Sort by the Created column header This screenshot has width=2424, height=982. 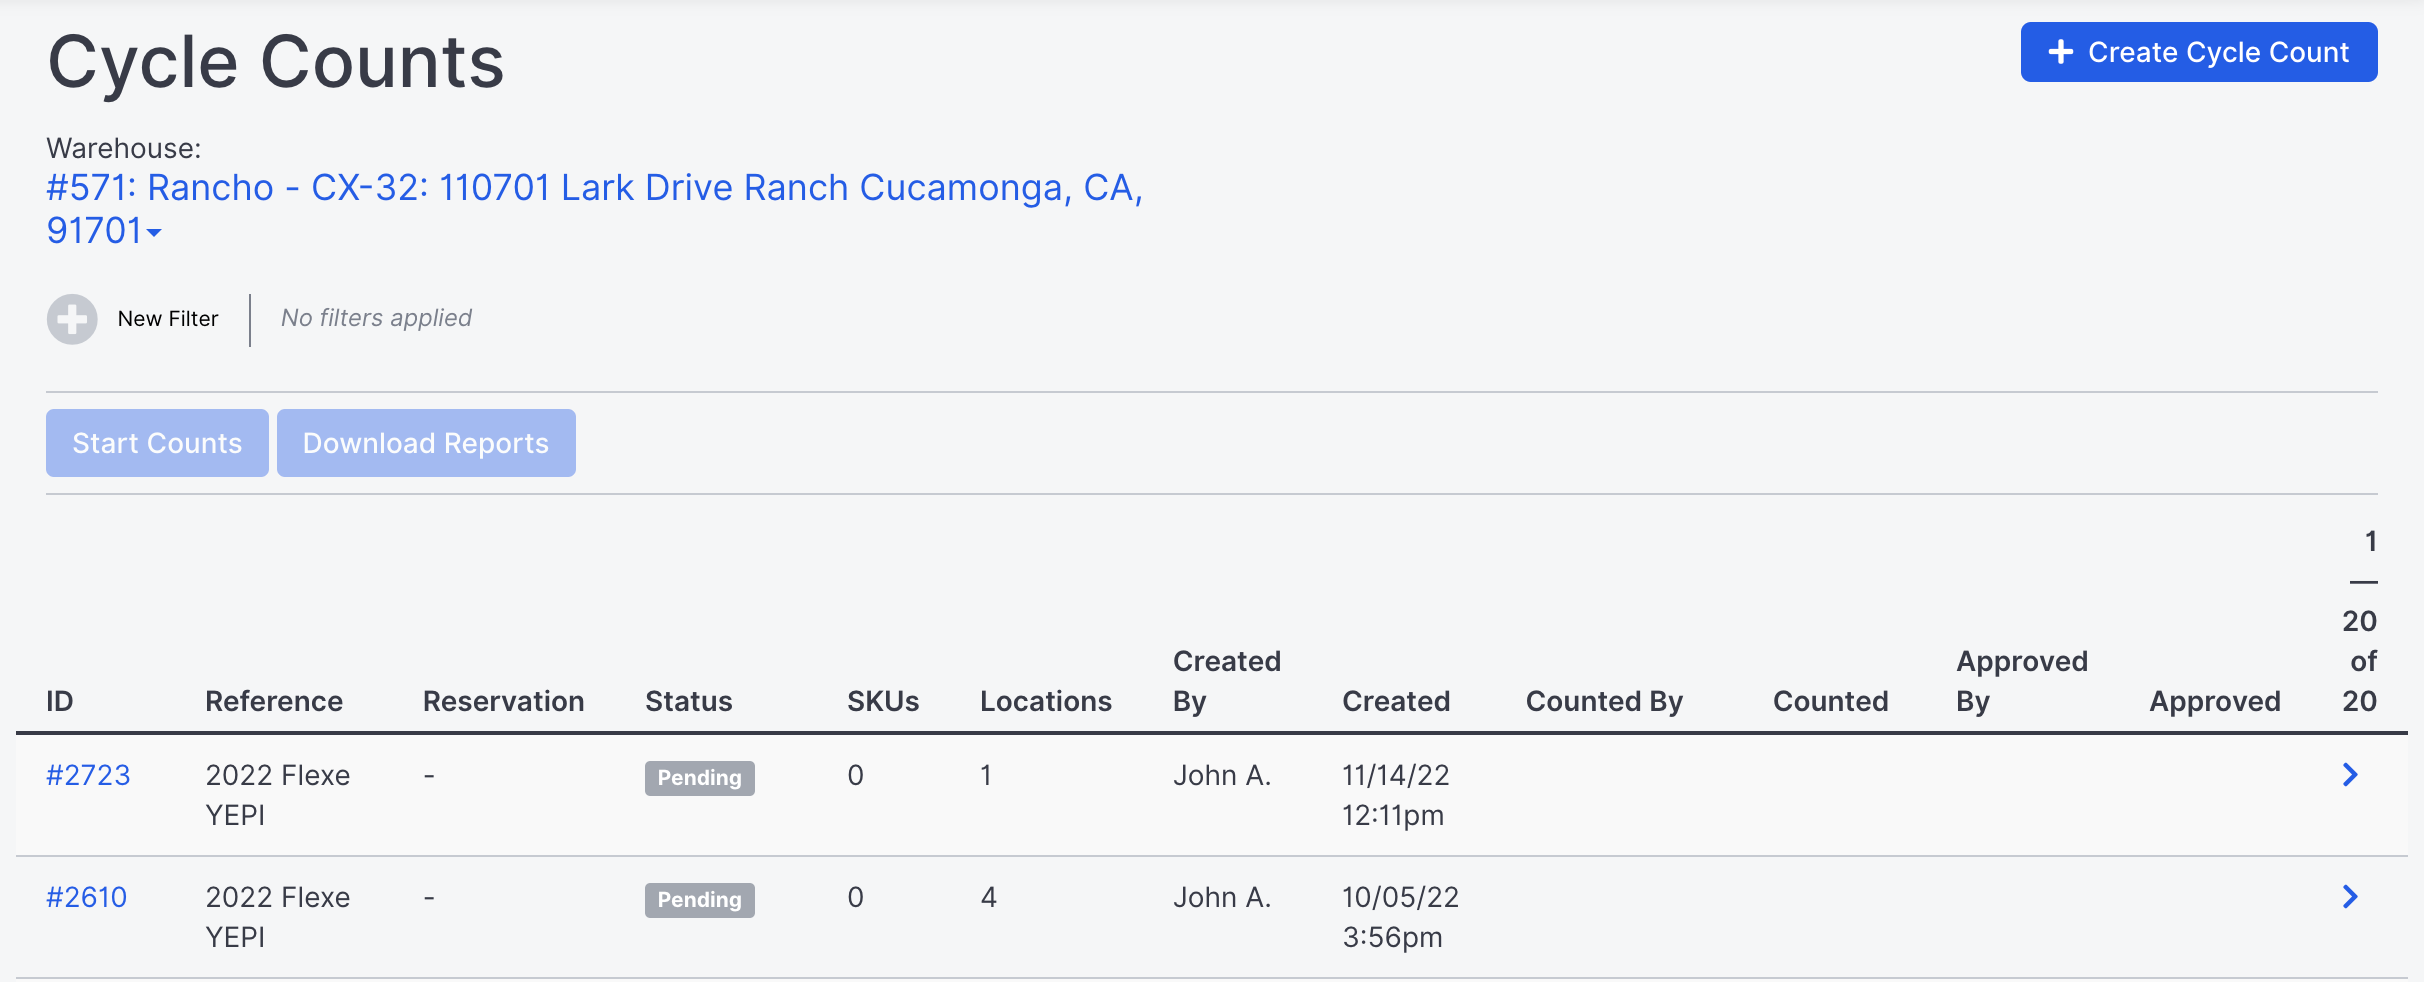[x=1396, y=701]
